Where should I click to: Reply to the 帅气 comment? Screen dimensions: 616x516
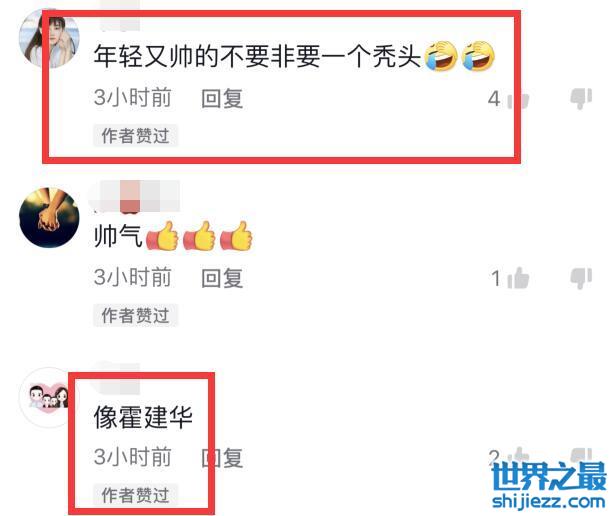pyautogui.click(x=222, y=278)
